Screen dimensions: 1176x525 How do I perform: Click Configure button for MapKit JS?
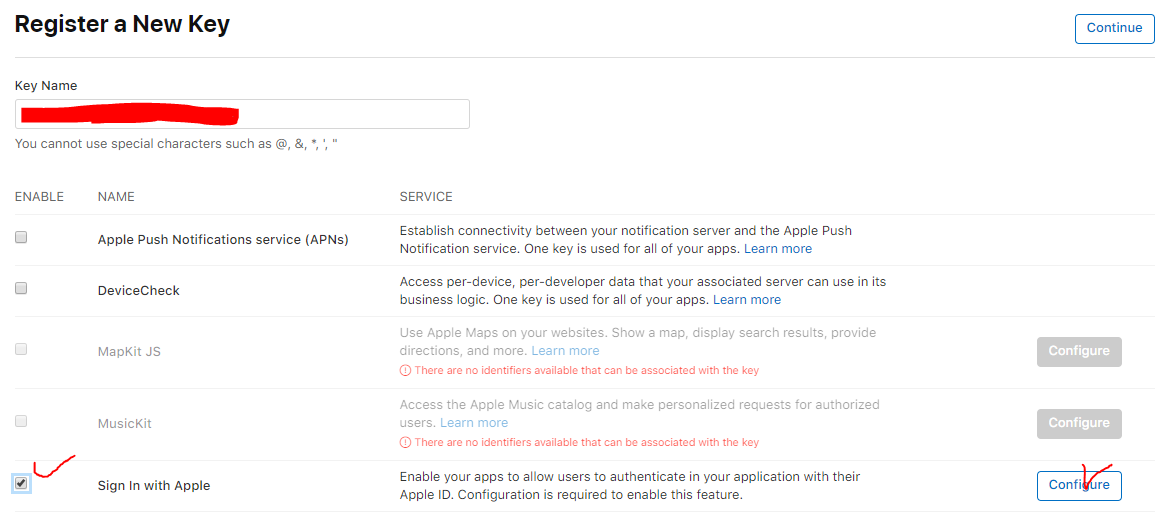pos(1079,352)
